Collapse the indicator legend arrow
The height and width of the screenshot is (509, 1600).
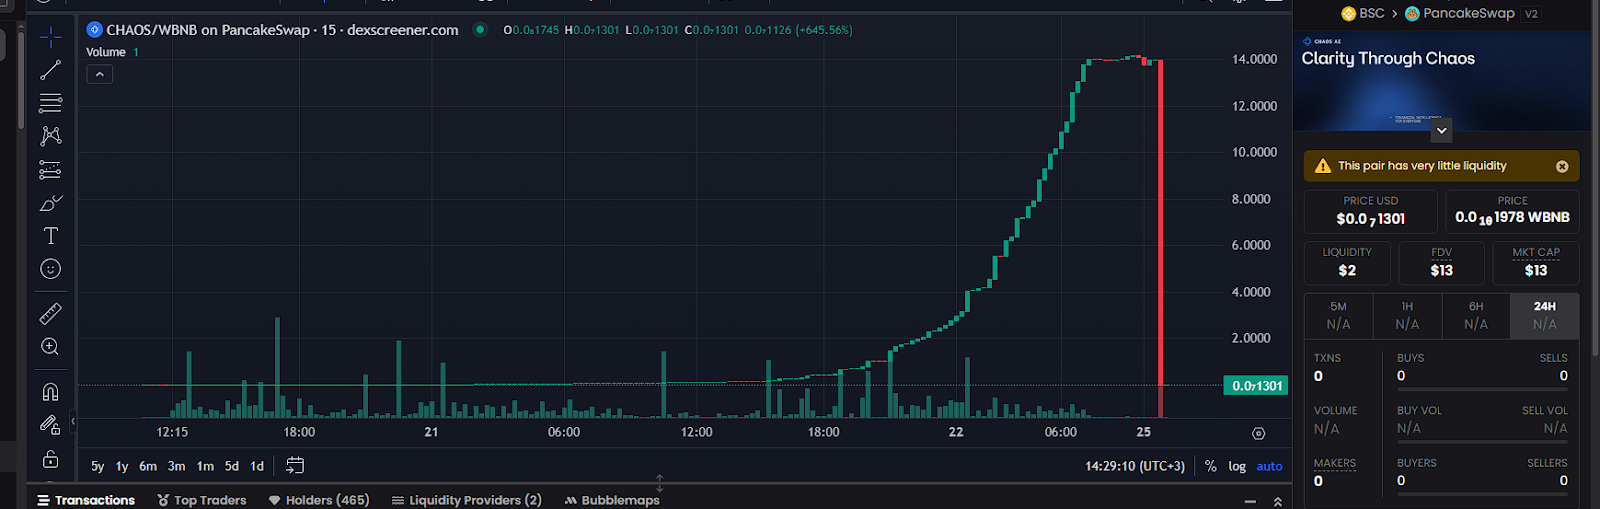point(100,74)
